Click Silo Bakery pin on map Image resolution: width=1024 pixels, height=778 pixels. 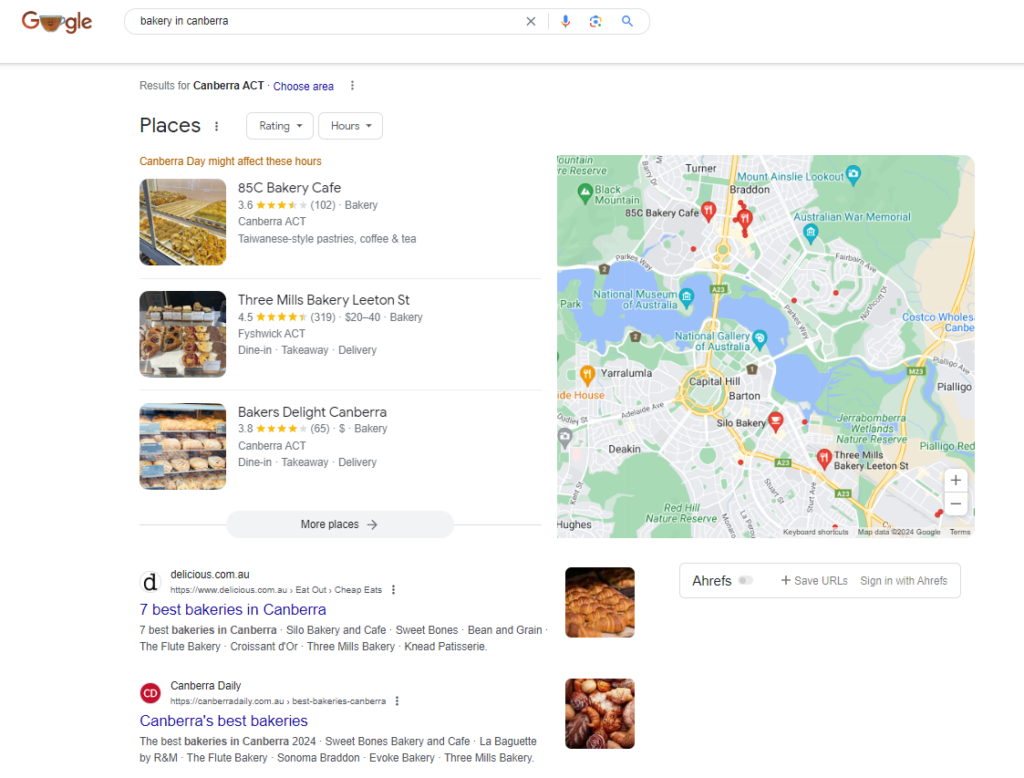pyautogui.click(x=775, y=420)
